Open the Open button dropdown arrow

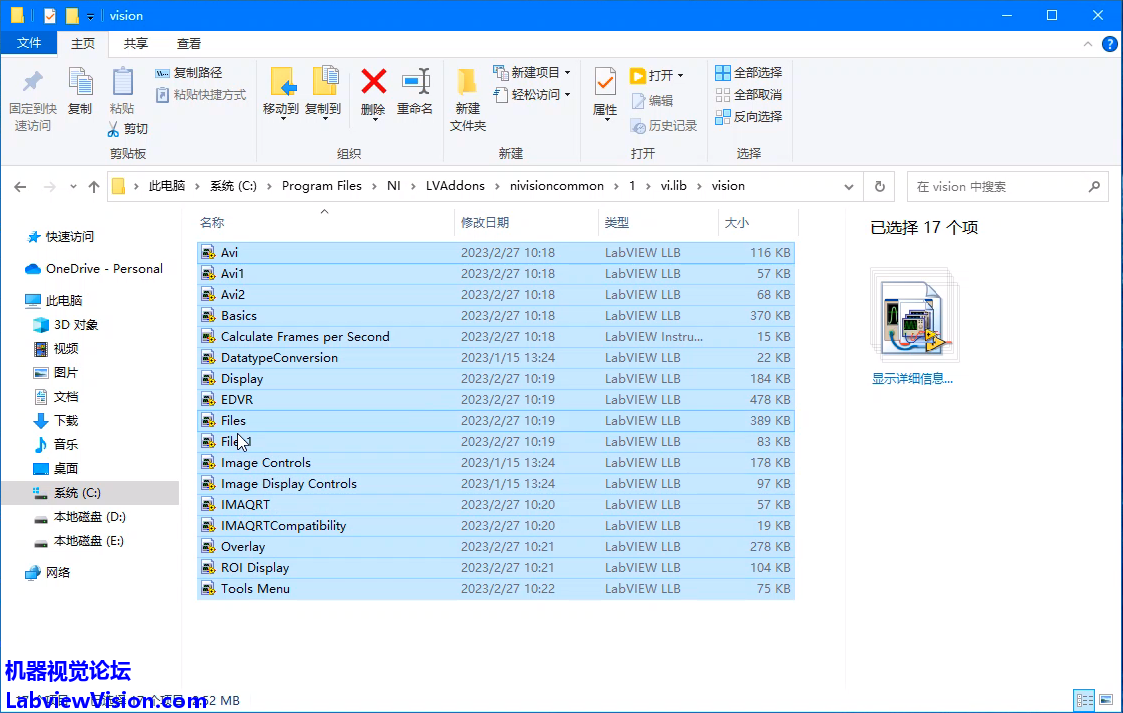680,75
